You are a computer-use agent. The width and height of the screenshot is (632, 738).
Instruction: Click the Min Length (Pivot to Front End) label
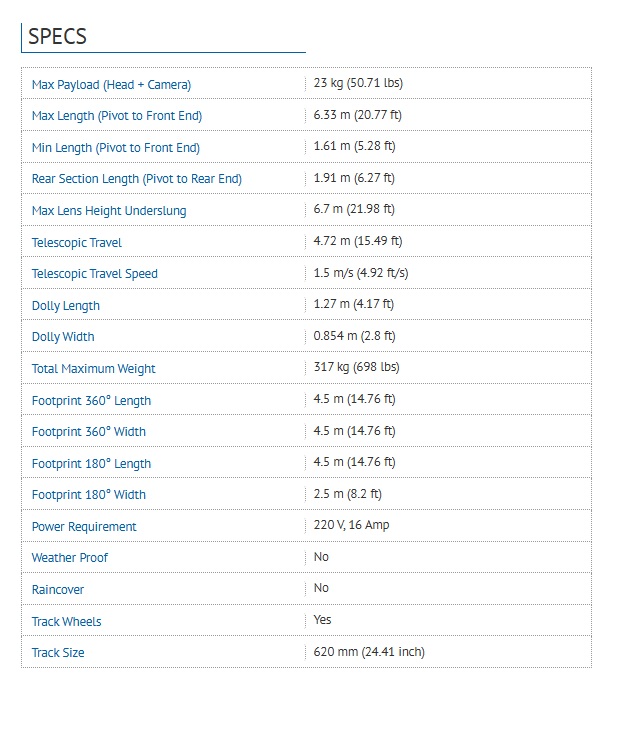[x=116, y=148]
